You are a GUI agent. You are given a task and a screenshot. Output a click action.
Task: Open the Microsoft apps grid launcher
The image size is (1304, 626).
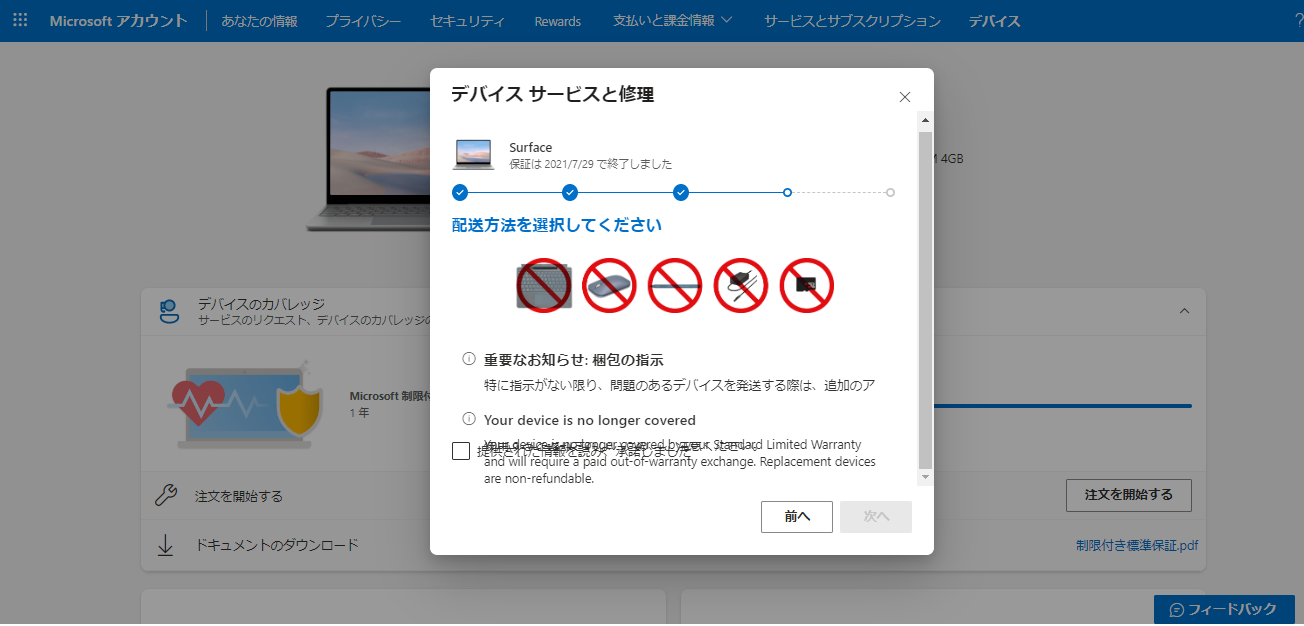(x=20, y=20)
